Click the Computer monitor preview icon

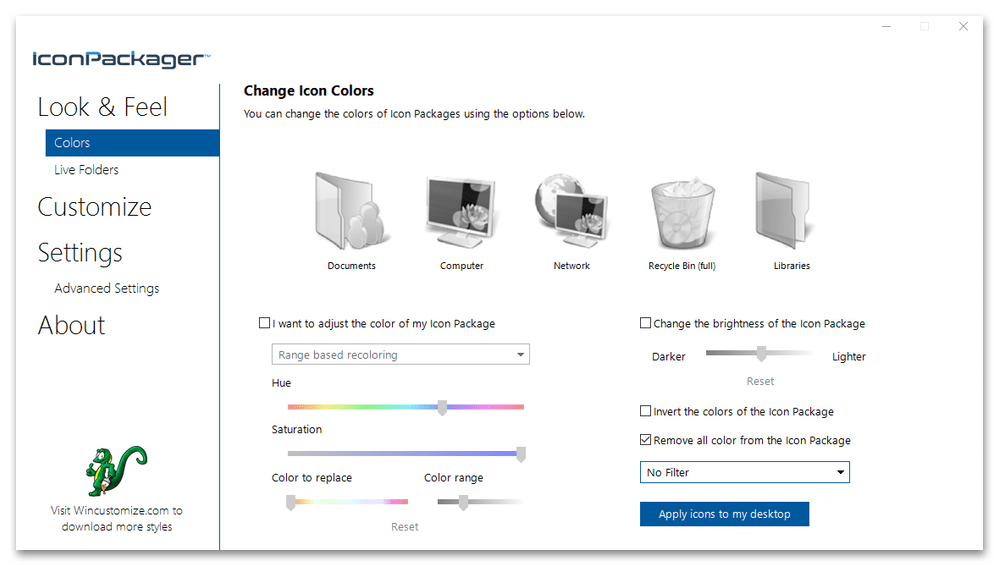tap(461, 211)
